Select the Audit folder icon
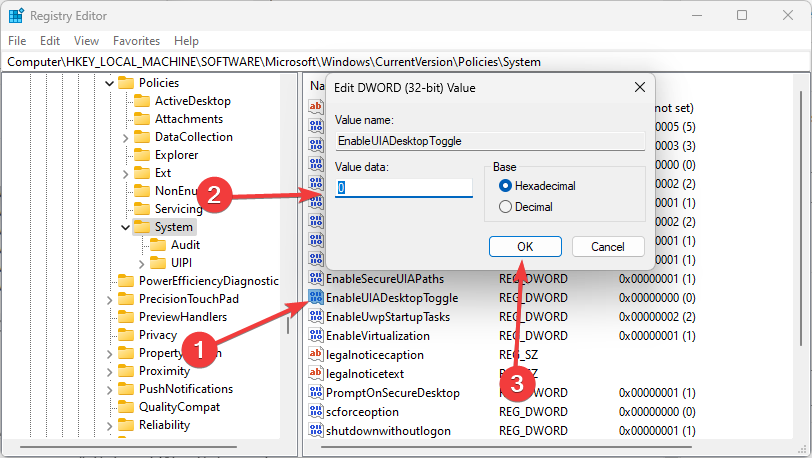This screenshot has height=458, width=812. (158, 245)
